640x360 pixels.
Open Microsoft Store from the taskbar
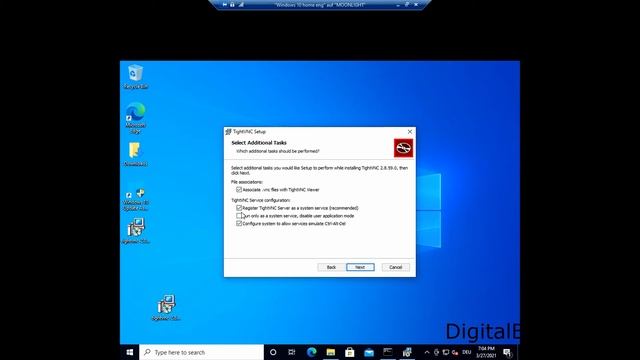coord(350,352)
